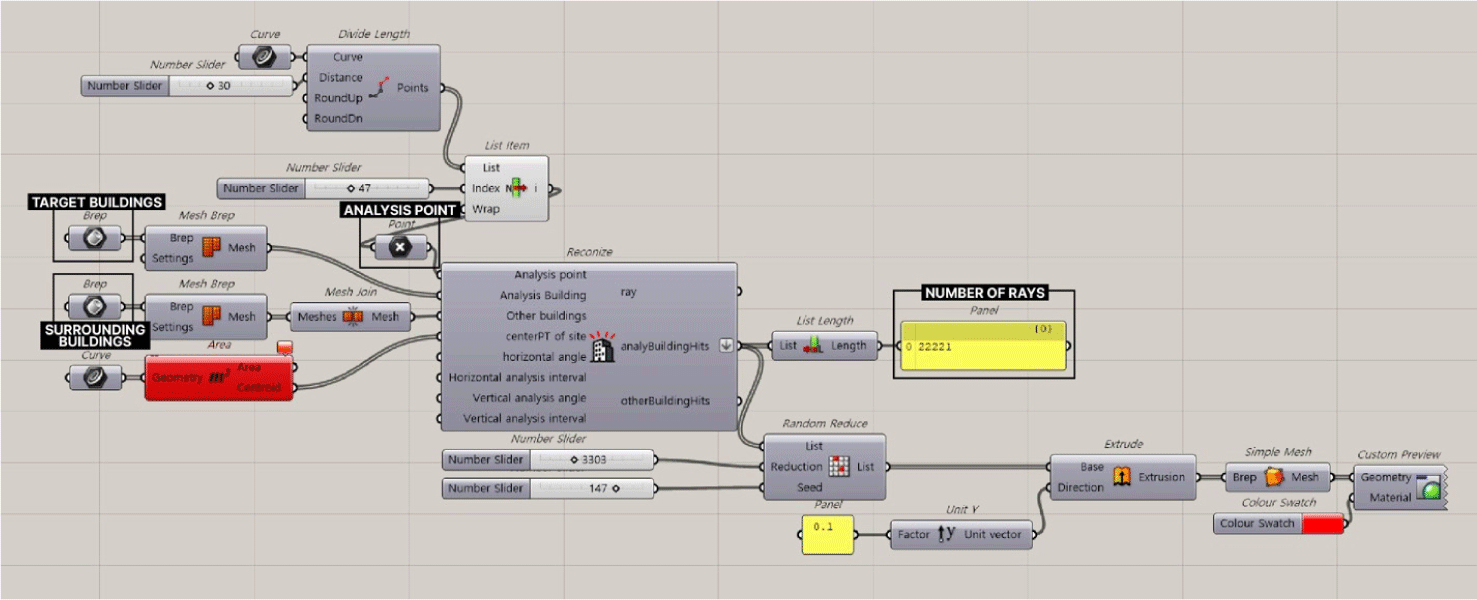Click the Reduction input on Random Reduce

coord(796,467)
